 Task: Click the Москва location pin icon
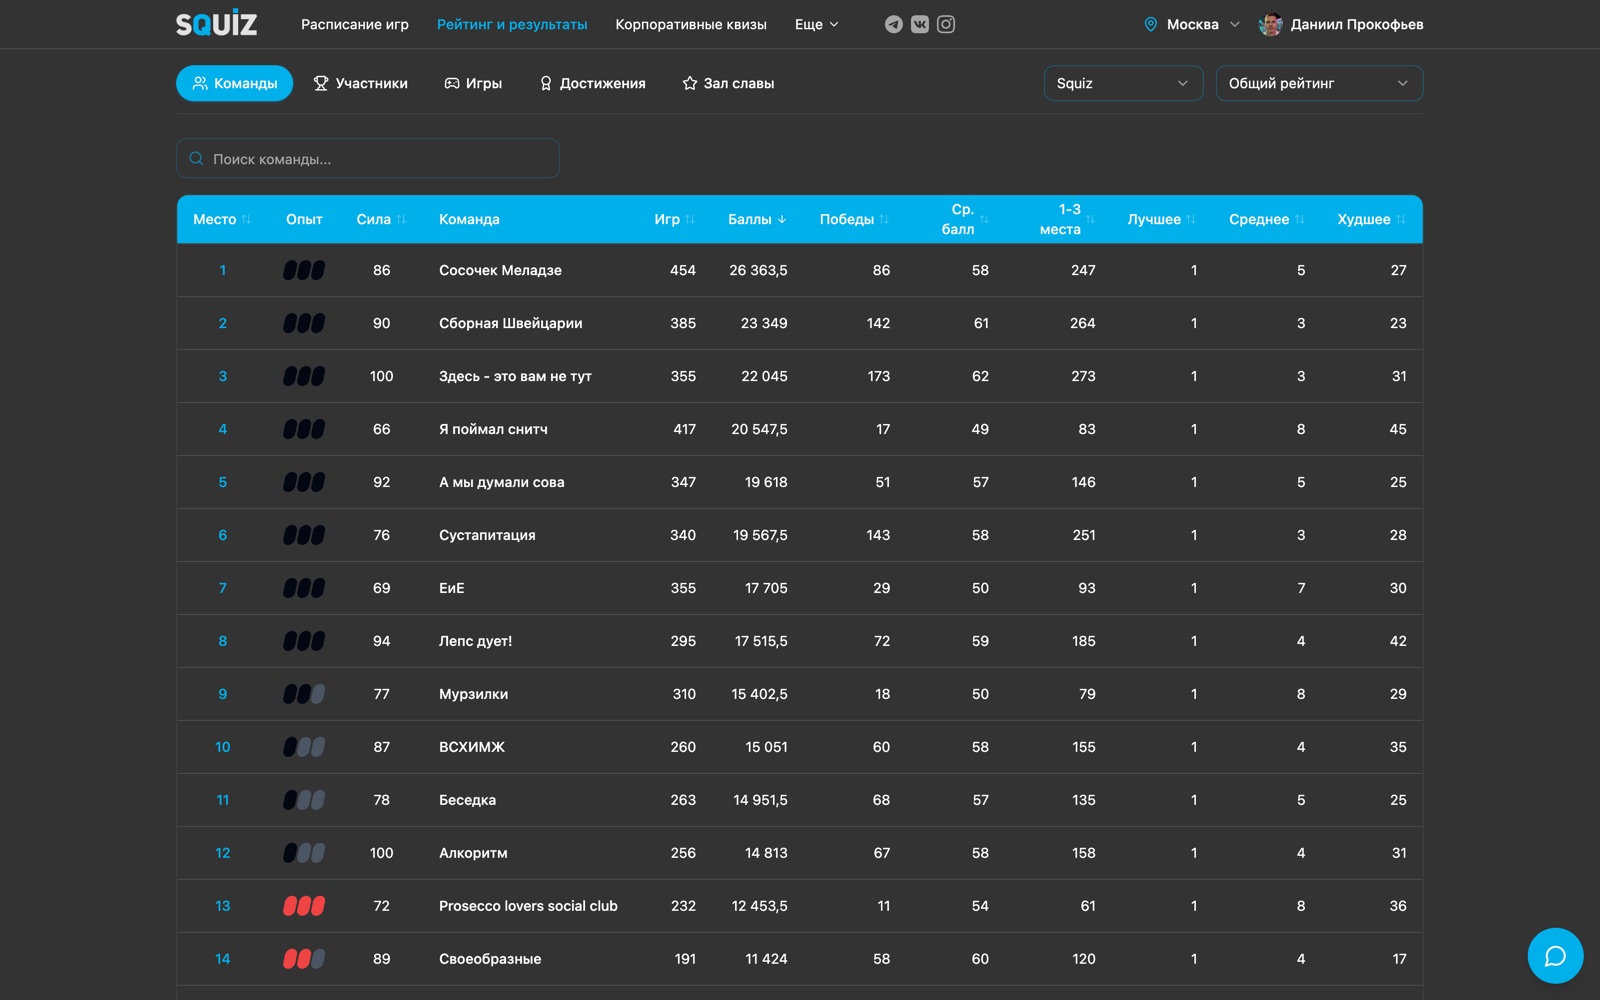tap(1150, 24)
